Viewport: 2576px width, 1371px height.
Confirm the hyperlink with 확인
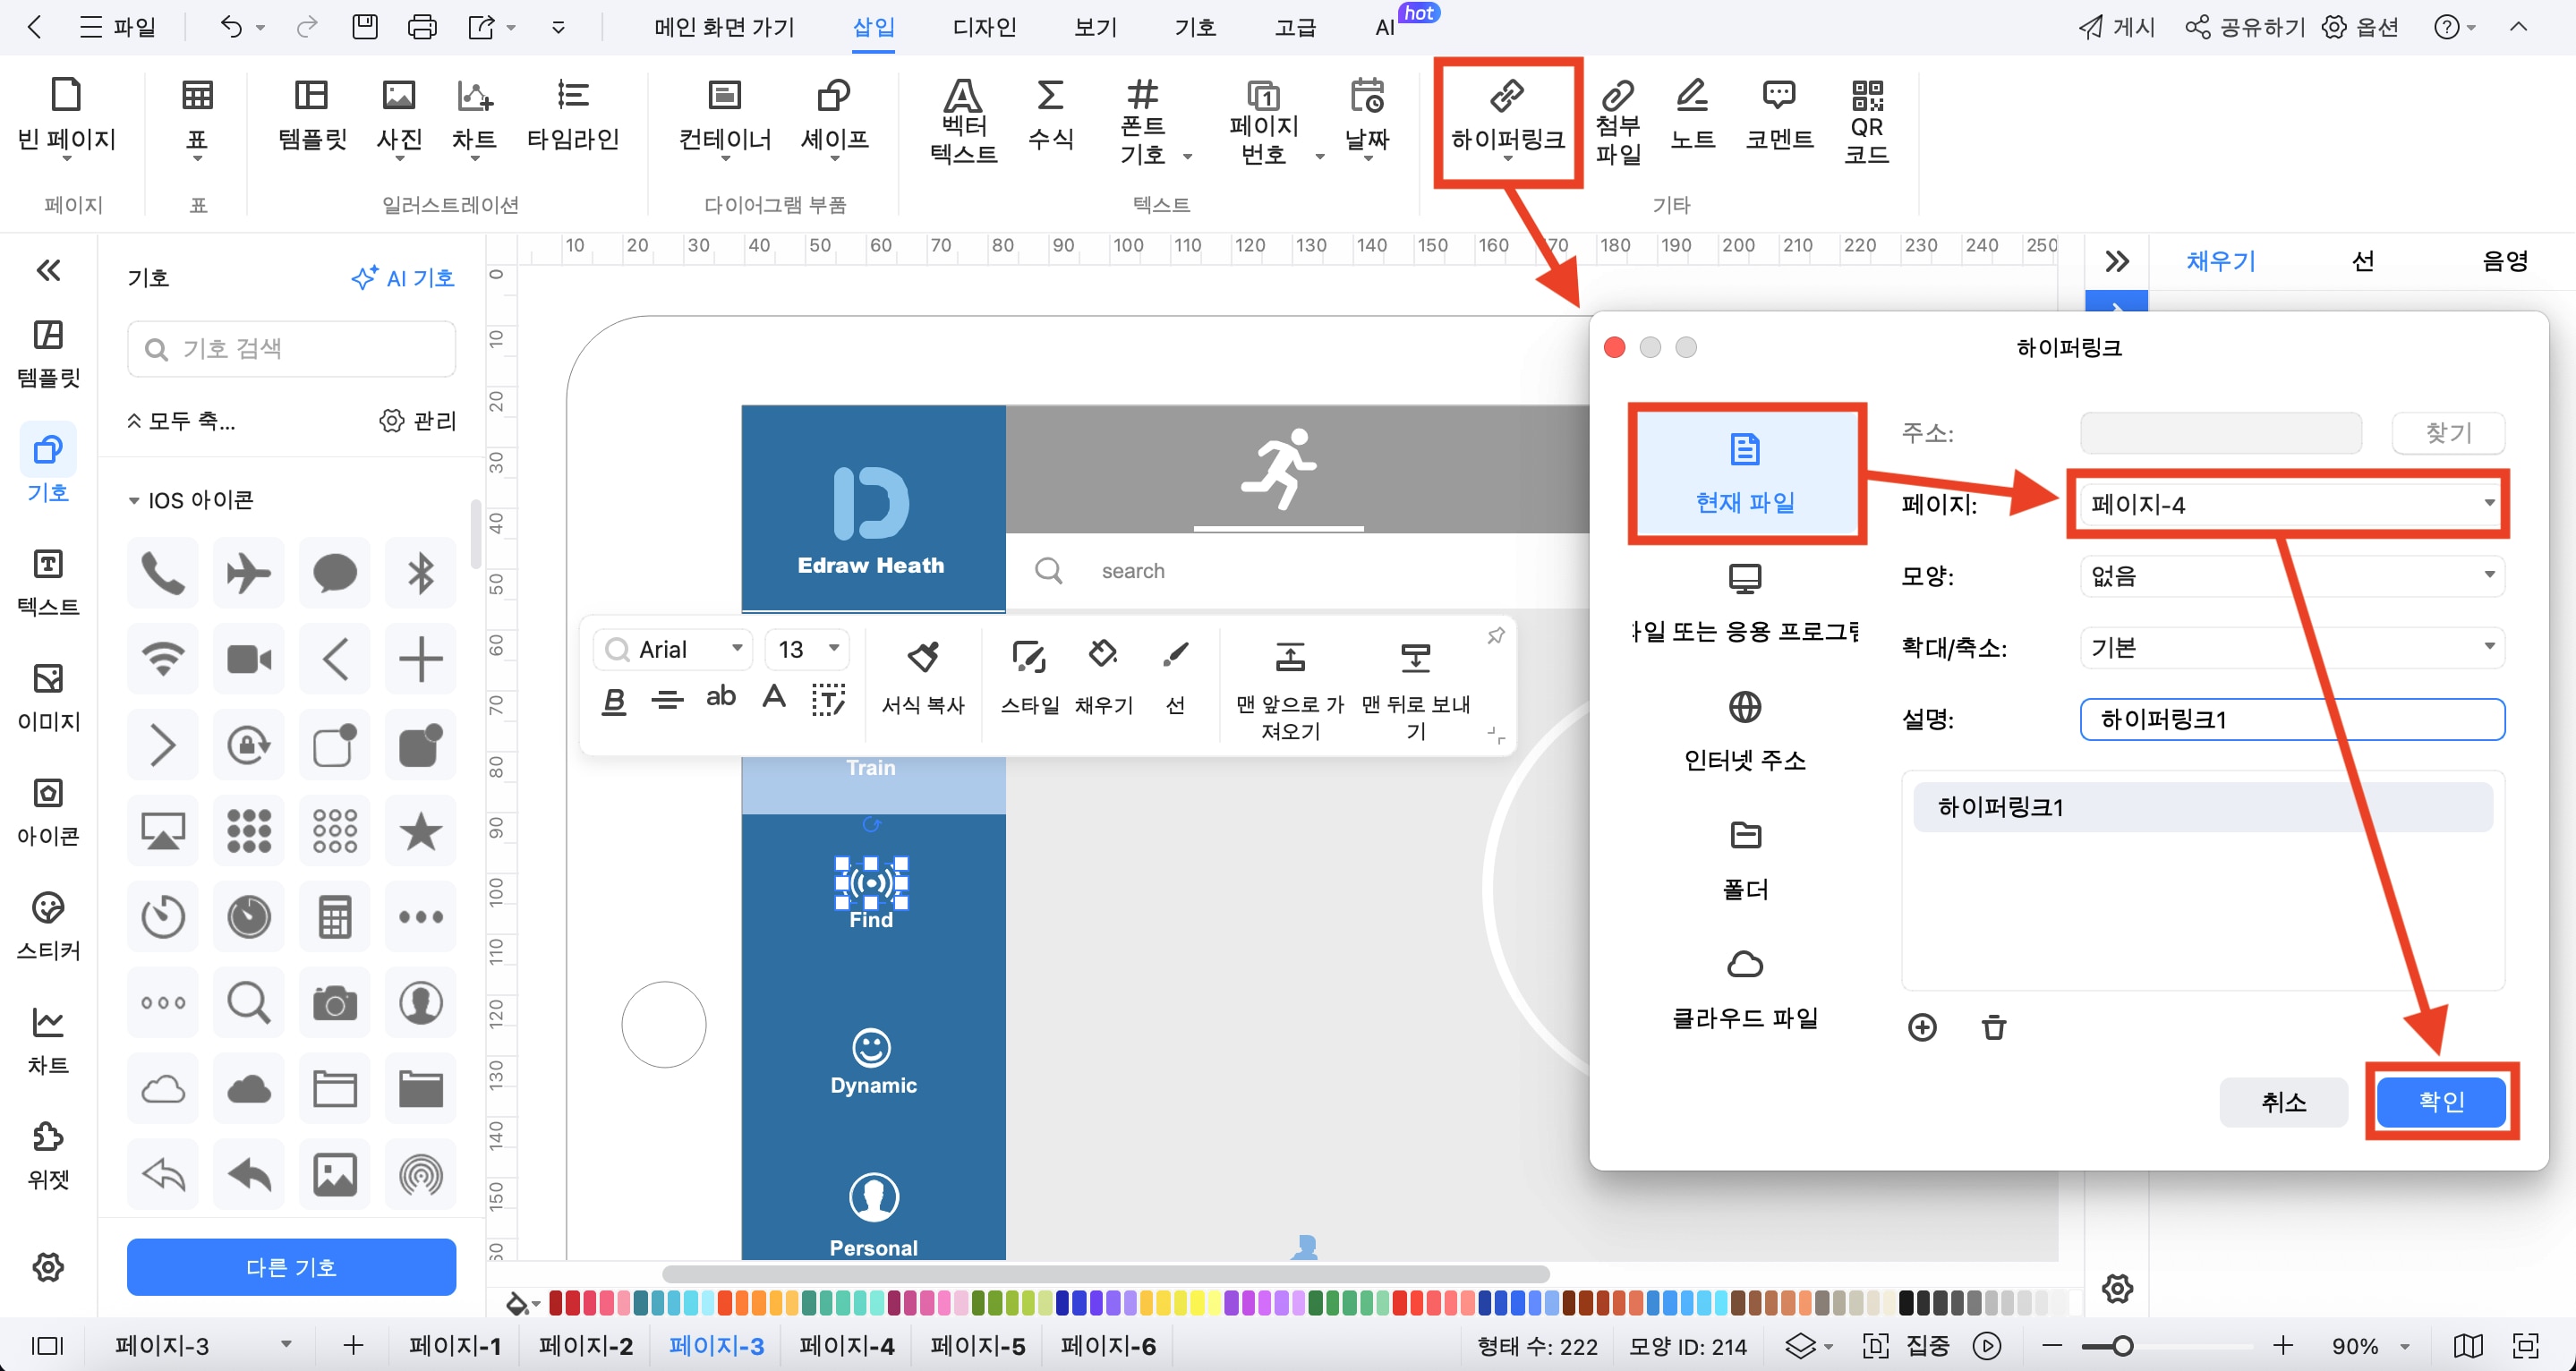2440,1101
